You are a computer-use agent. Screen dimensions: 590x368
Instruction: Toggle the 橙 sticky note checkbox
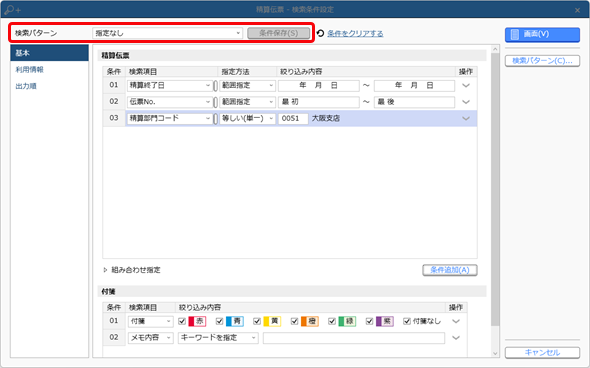tap(294, 321)
